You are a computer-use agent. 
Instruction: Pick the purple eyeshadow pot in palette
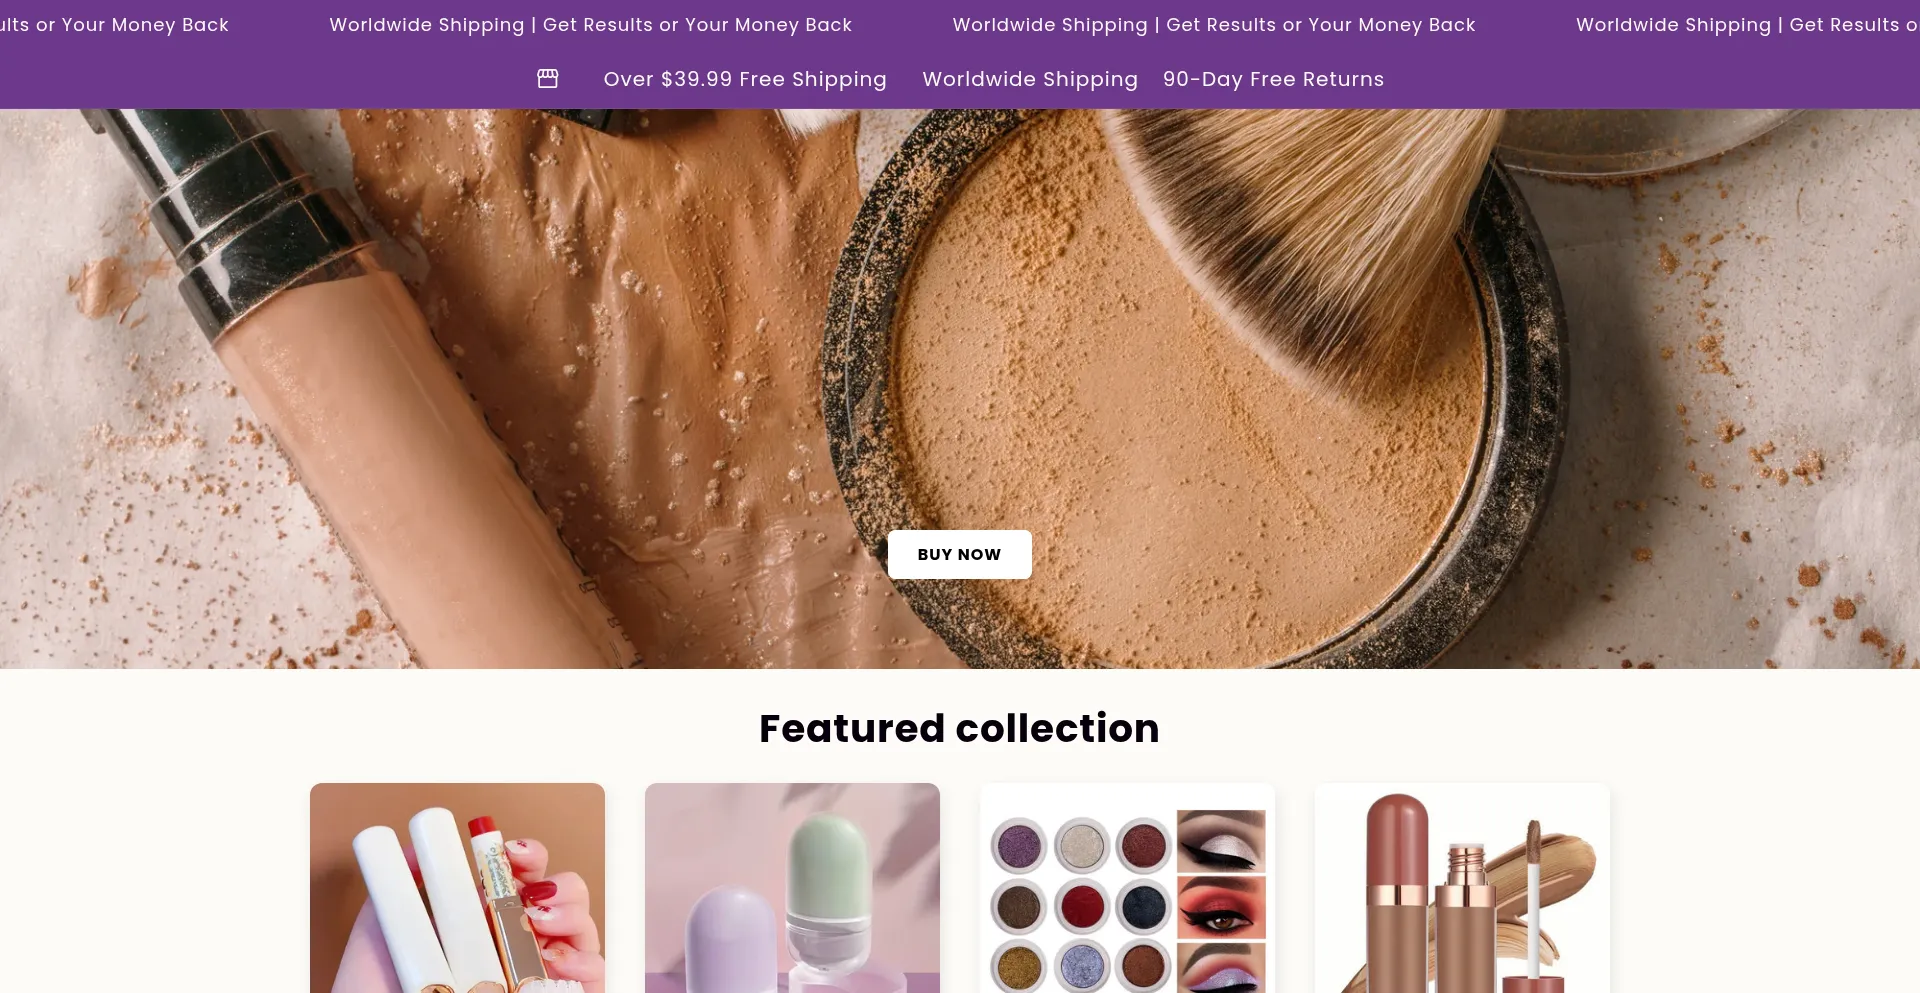pyautogui.click(x=1018, y=846)
